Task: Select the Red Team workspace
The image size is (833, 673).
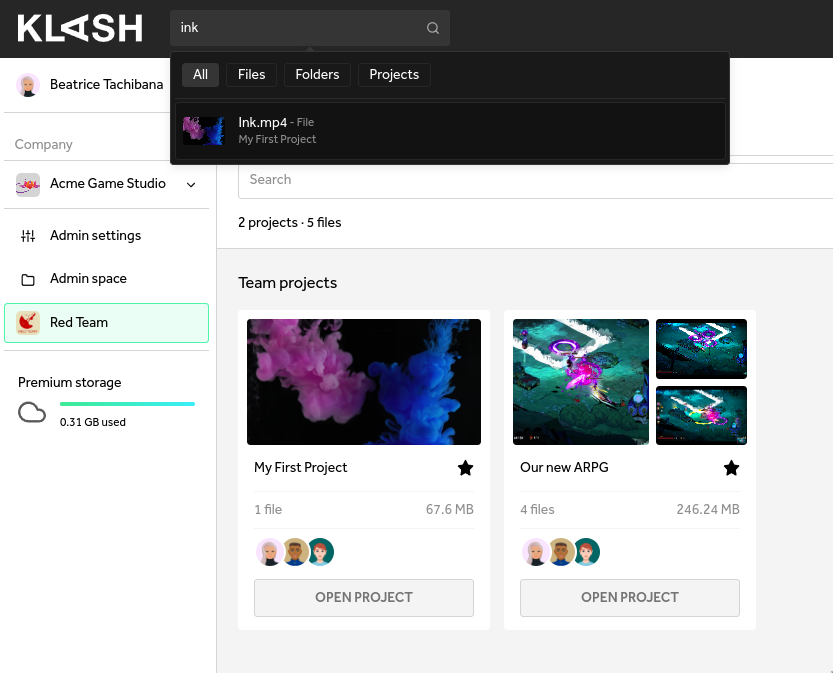Action: point(106,323)
